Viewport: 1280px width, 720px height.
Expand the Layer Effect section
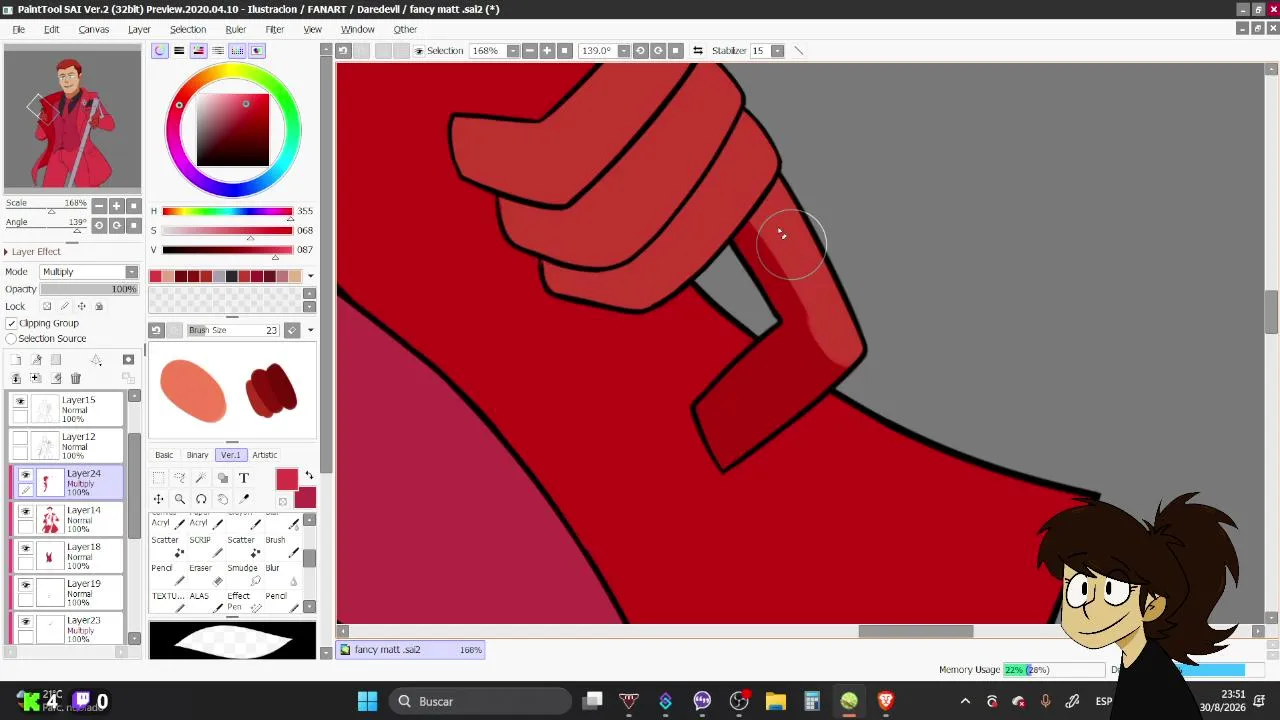(6, 252)
